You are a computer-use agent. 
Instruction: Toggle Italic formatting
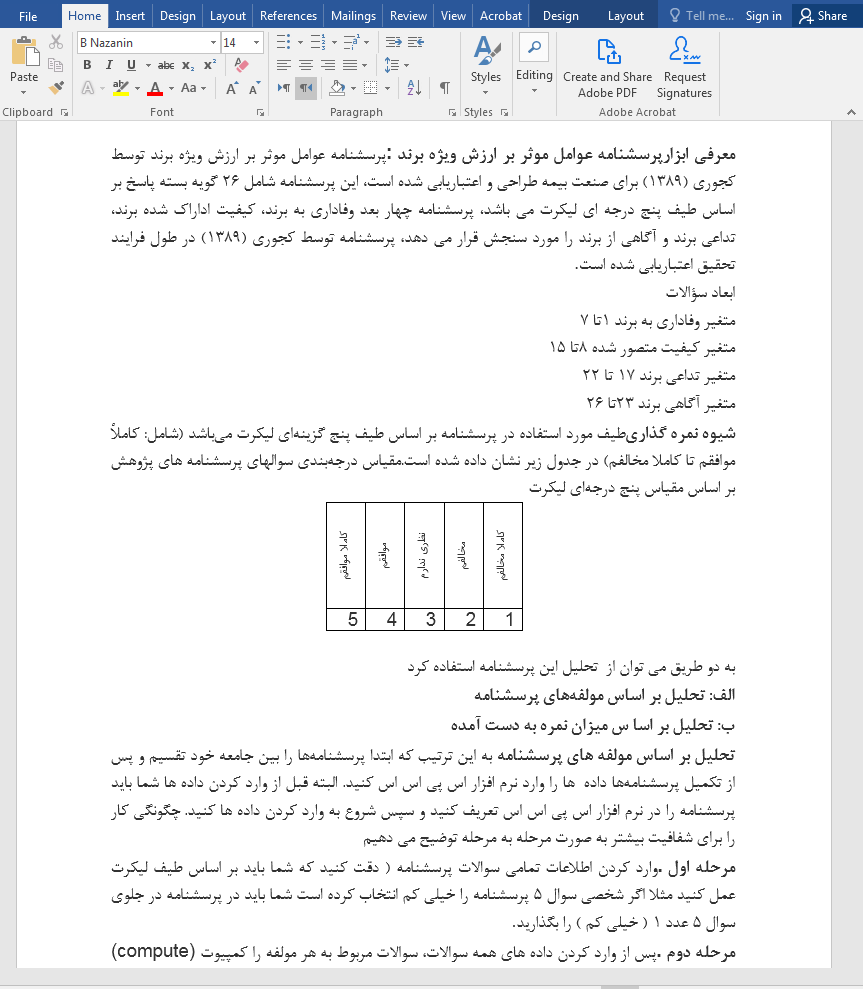point(109,65)
